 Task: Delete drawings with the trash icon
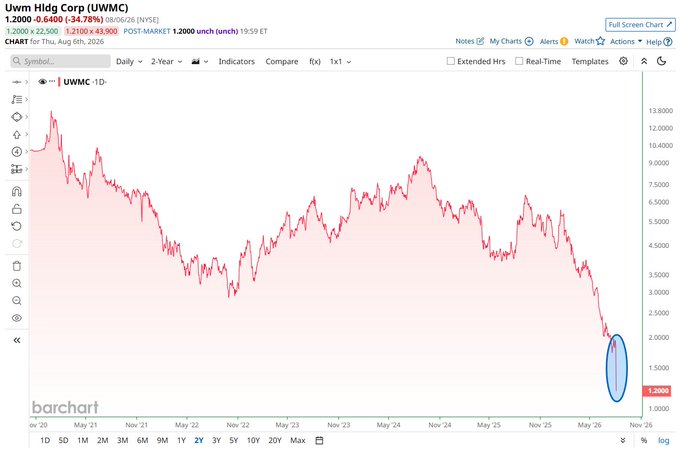tap(17, 266)
